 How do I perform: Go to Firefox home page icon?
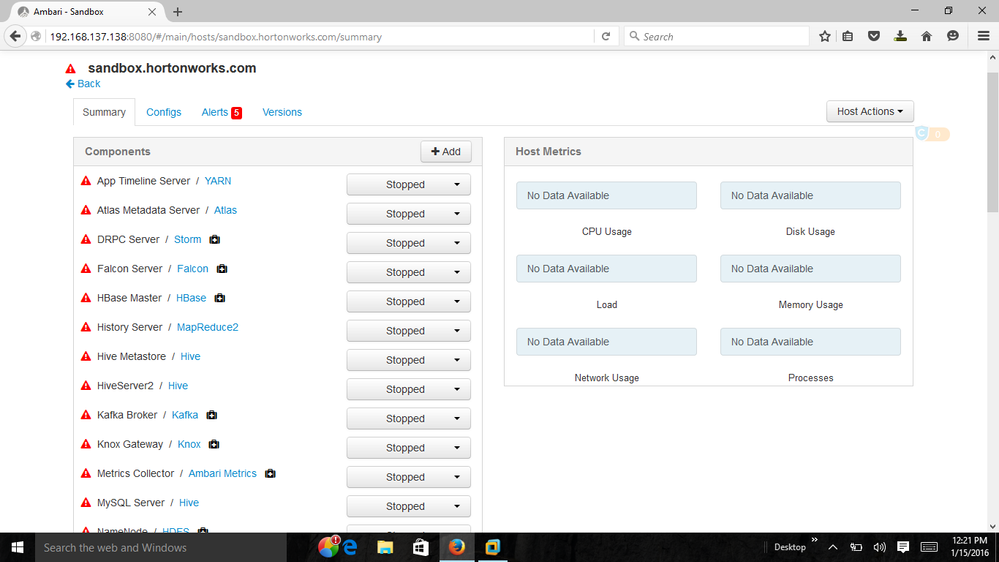(926, 36)
